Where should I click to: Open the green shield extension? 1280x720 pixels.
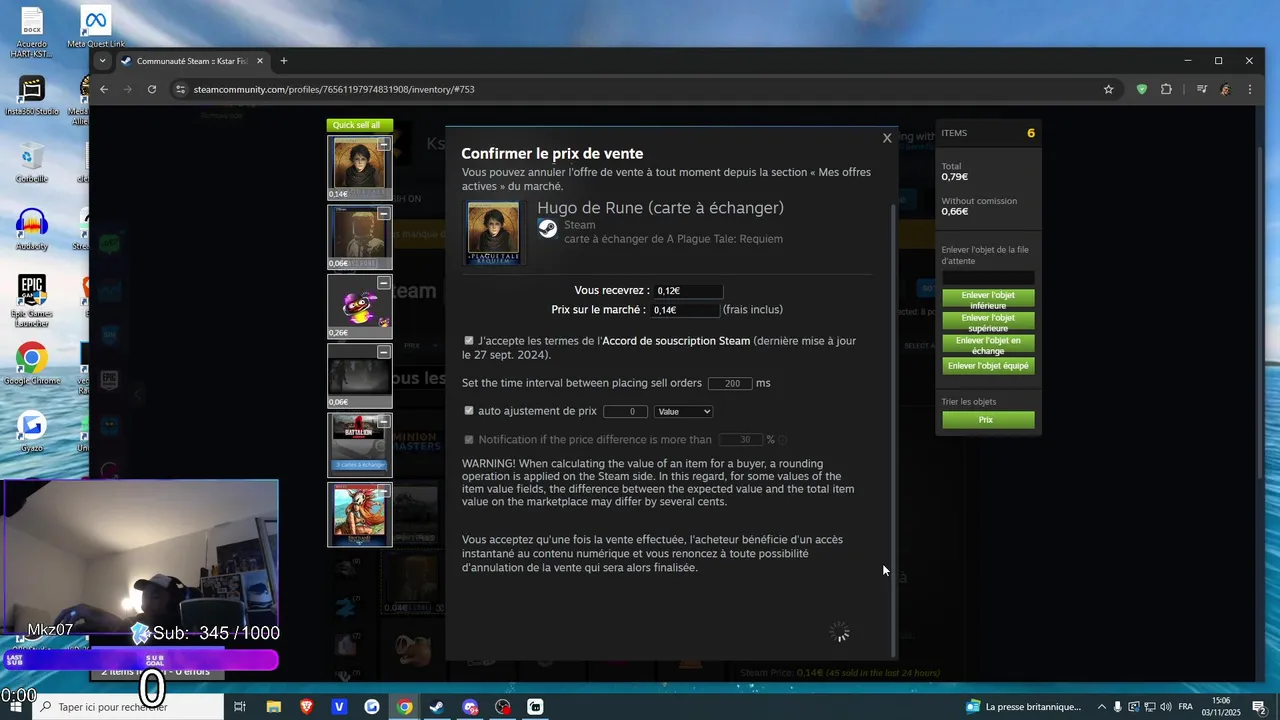pos(1142,89)
